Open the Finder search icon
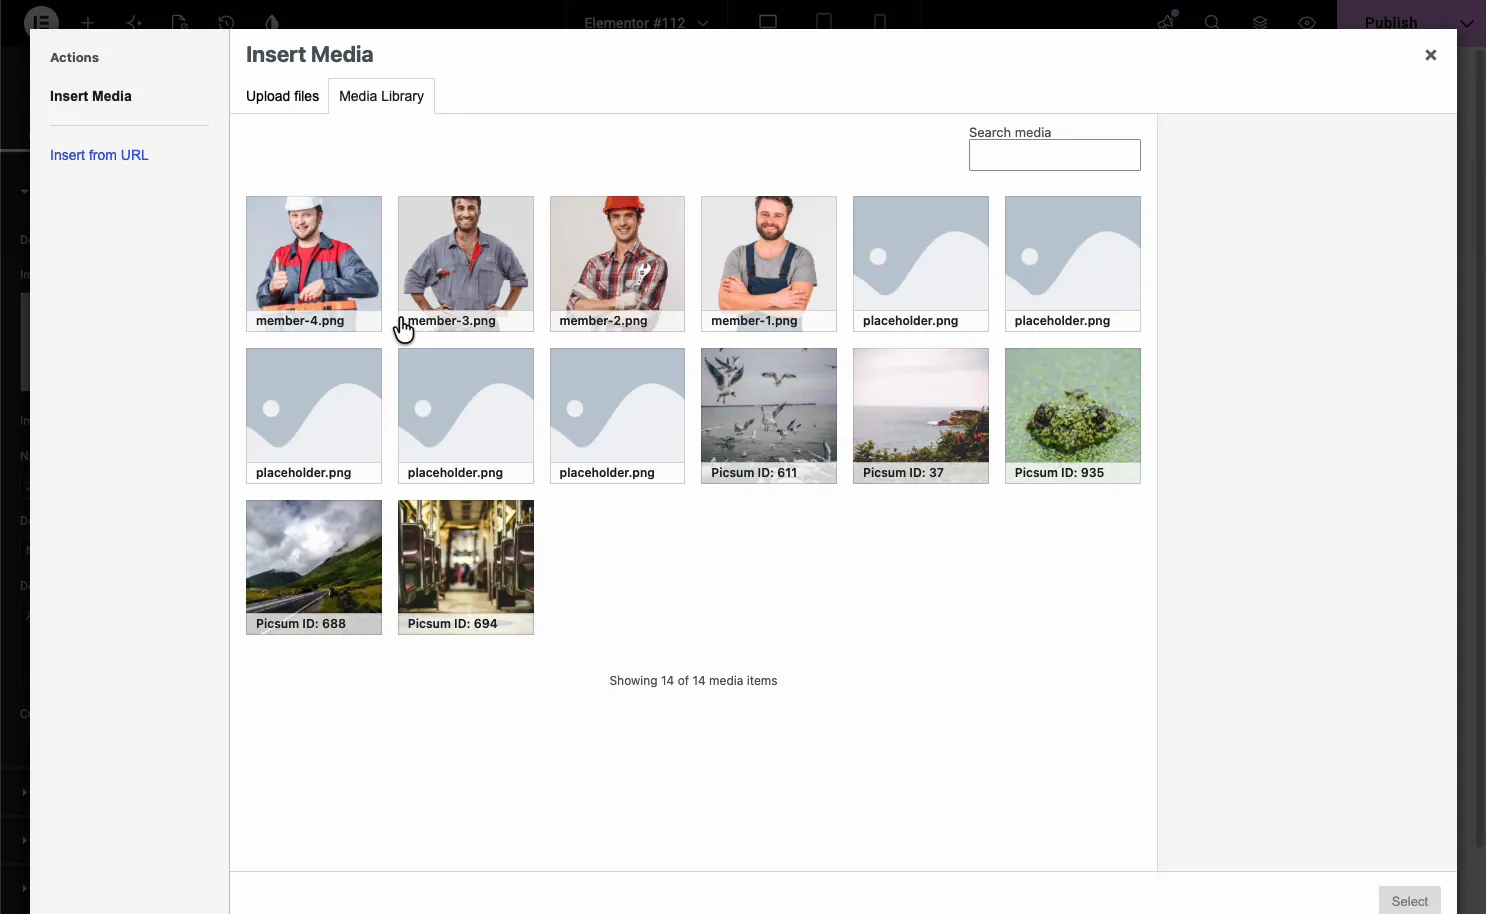 tap(1212, 22)
